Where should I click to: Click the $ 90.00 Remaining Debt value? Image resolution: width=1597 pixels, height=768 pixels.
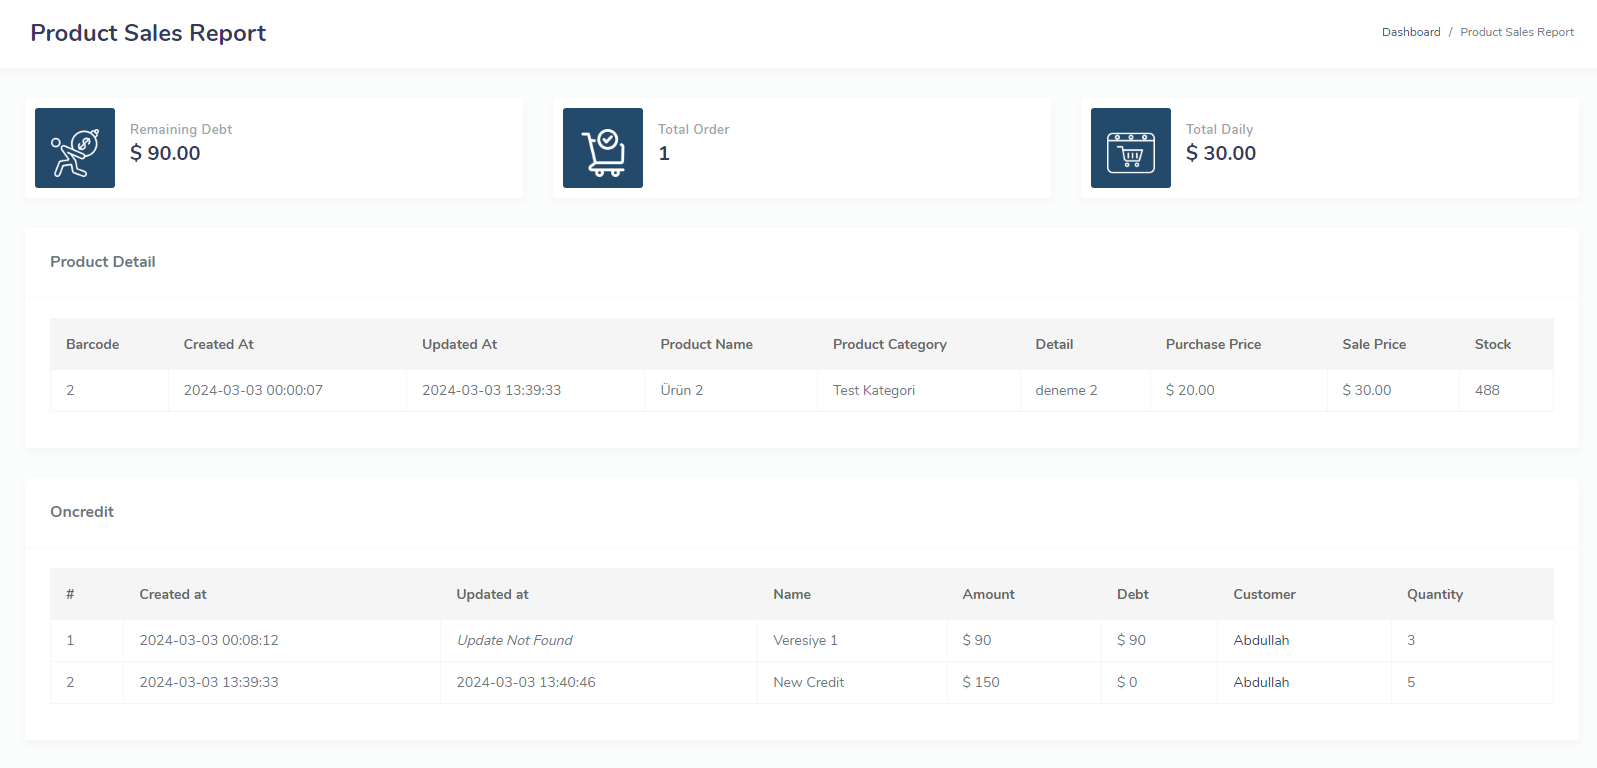coord(165,153)
